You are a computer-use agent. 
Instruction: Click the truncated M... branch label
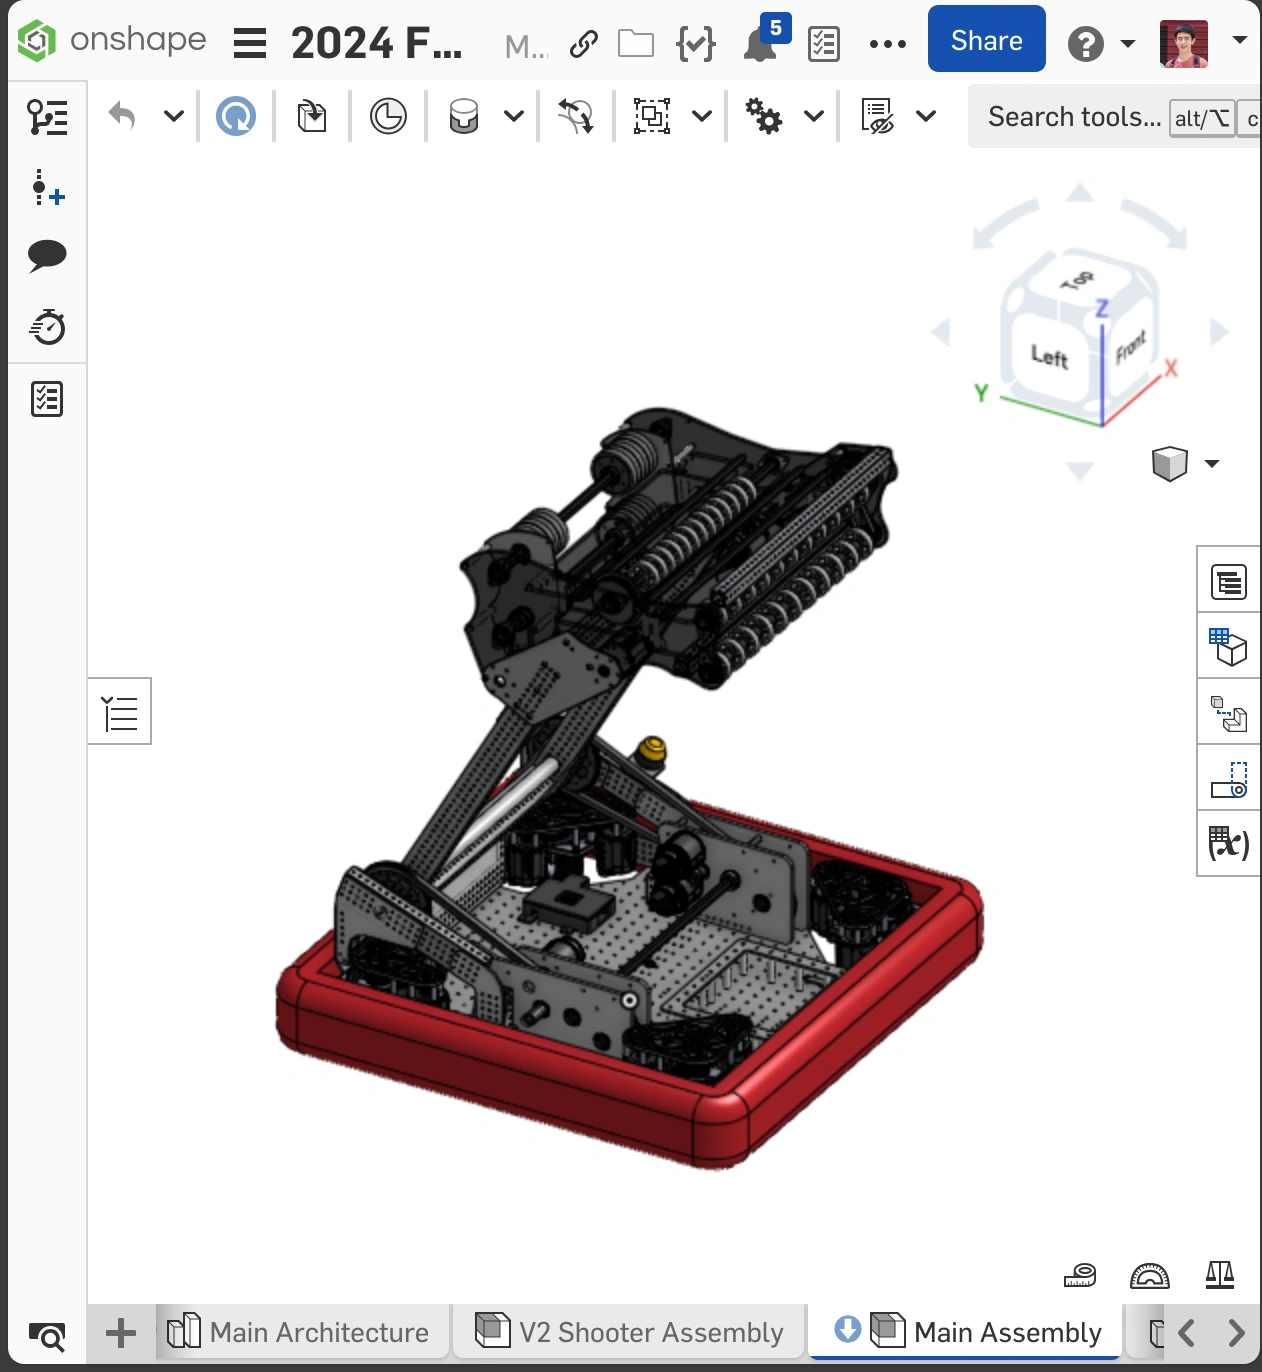tap(526, 47)
